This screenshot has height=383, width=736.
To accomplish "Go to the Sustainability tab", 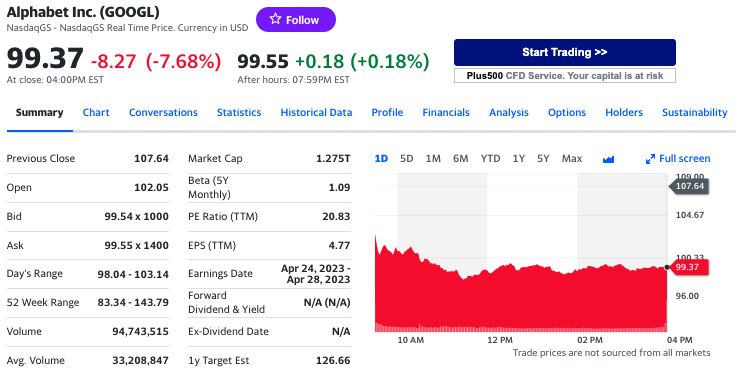I will point(695,113).
